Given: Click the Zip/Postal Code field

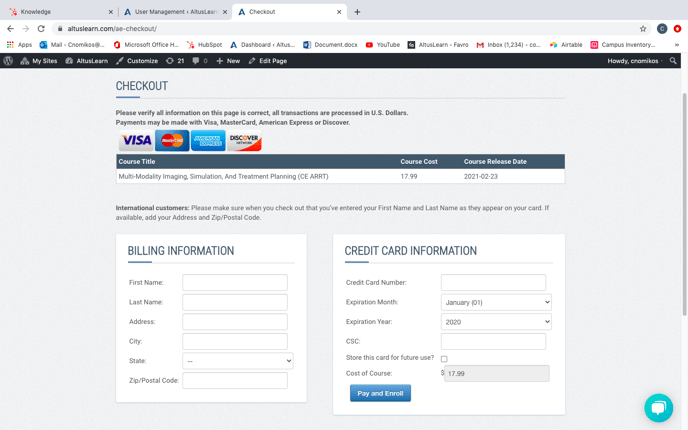Looking at the screenshot, I should point(235,380).
